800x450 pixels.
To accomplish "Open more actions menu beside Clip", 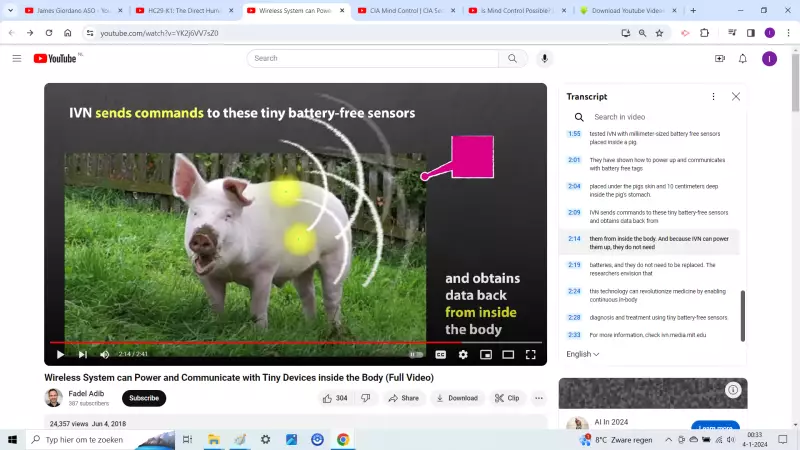I will [539, 398].
